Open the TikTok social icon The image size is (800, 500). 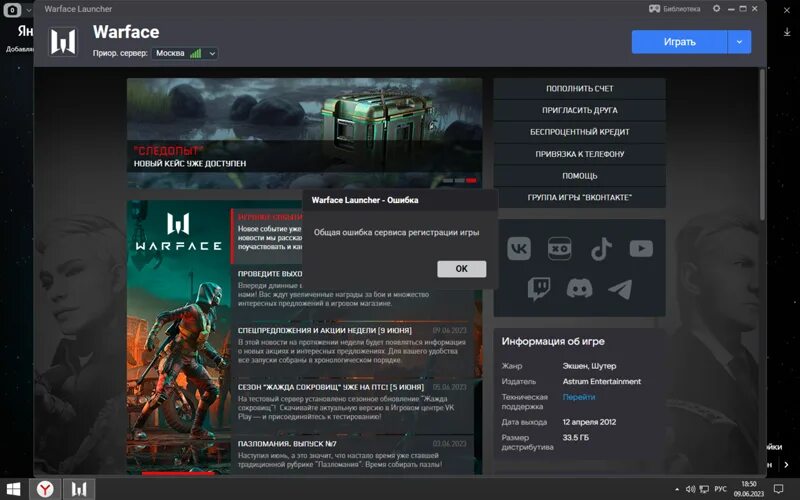pyautogui.click(x=601, y=249)
